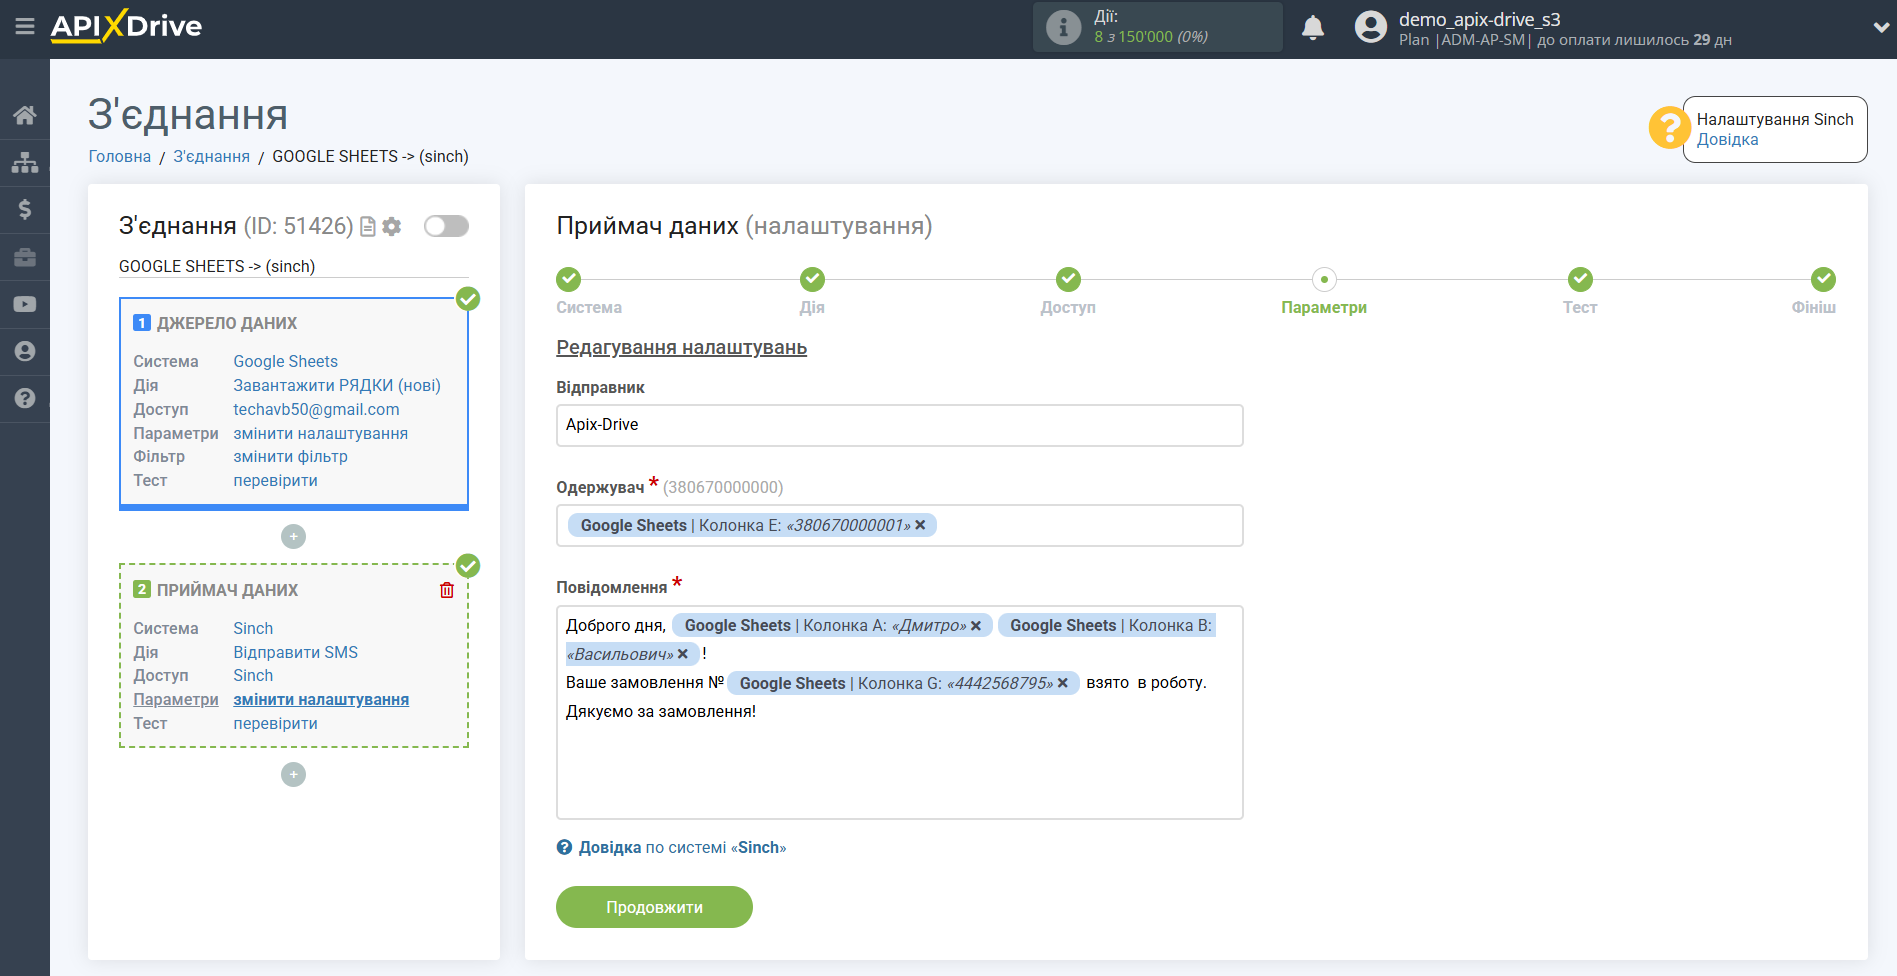Open techavb50@gmail.com access link

click(316, 410)
